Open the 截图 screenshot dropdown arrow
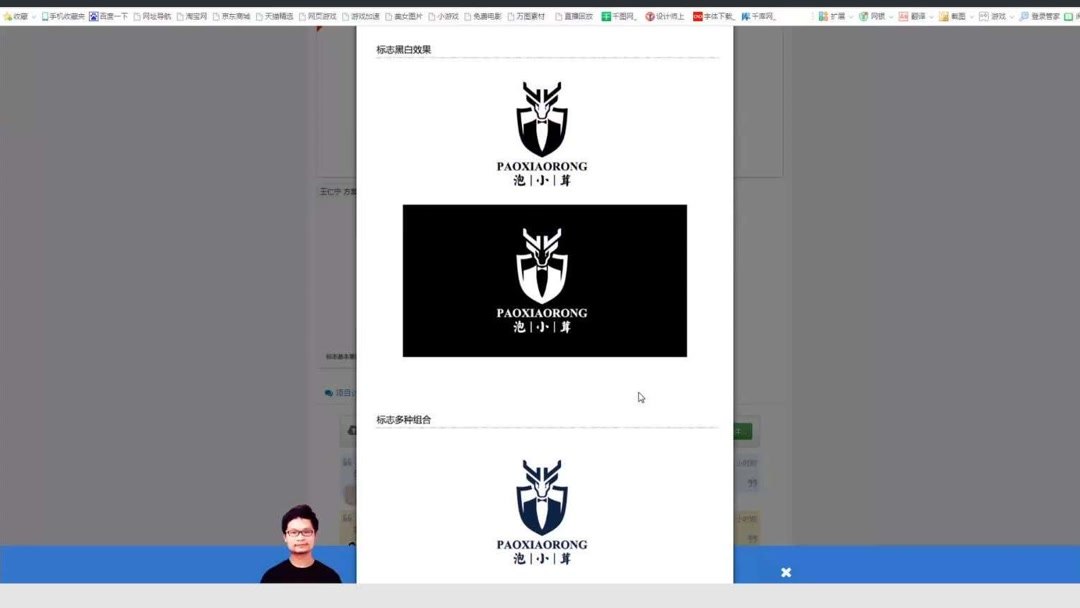1080x608 pixels. coord(971,16)
